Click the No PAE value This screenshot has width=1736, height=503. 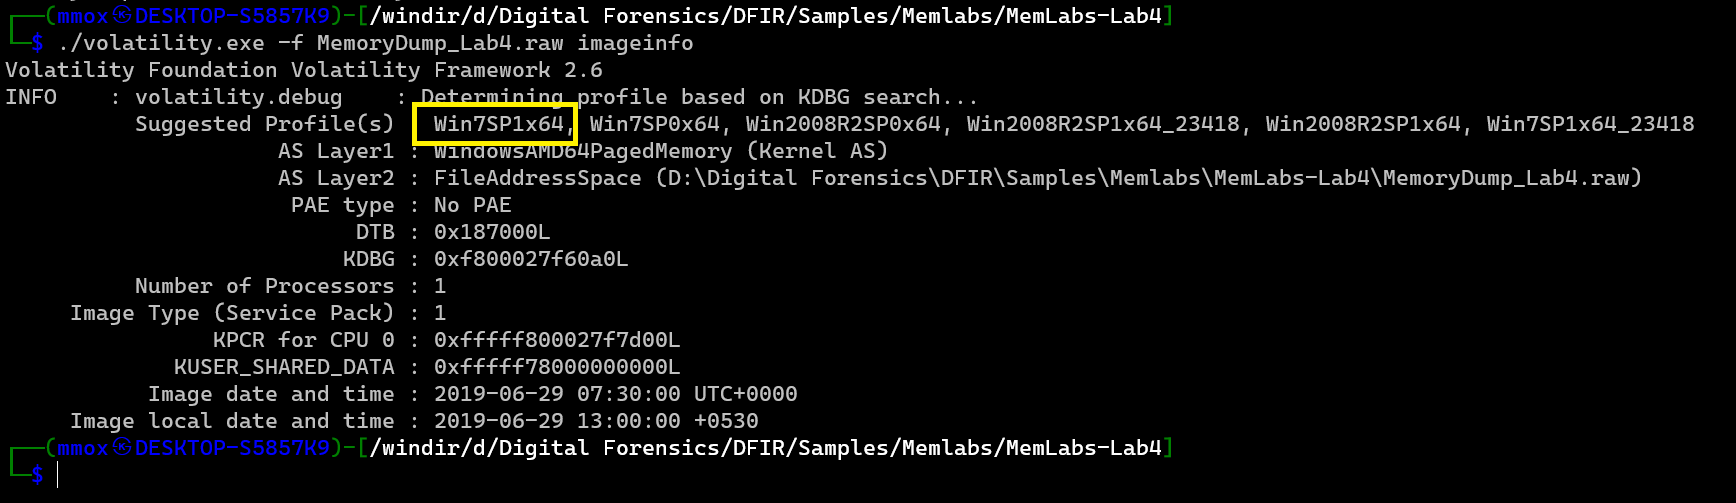472,205
